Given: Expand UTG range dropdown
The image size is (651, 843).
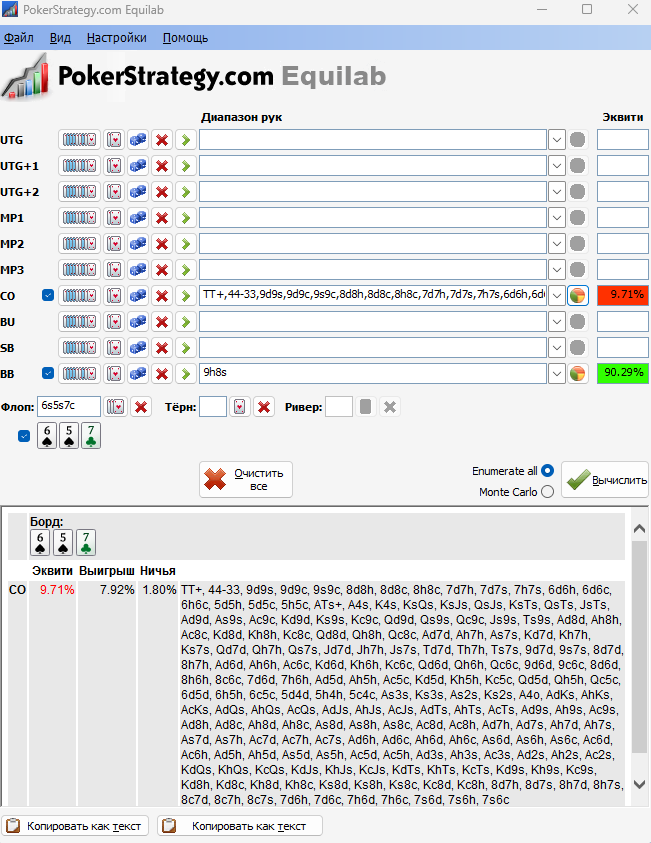Looking at the screenshot, I should tap(557, 140).
